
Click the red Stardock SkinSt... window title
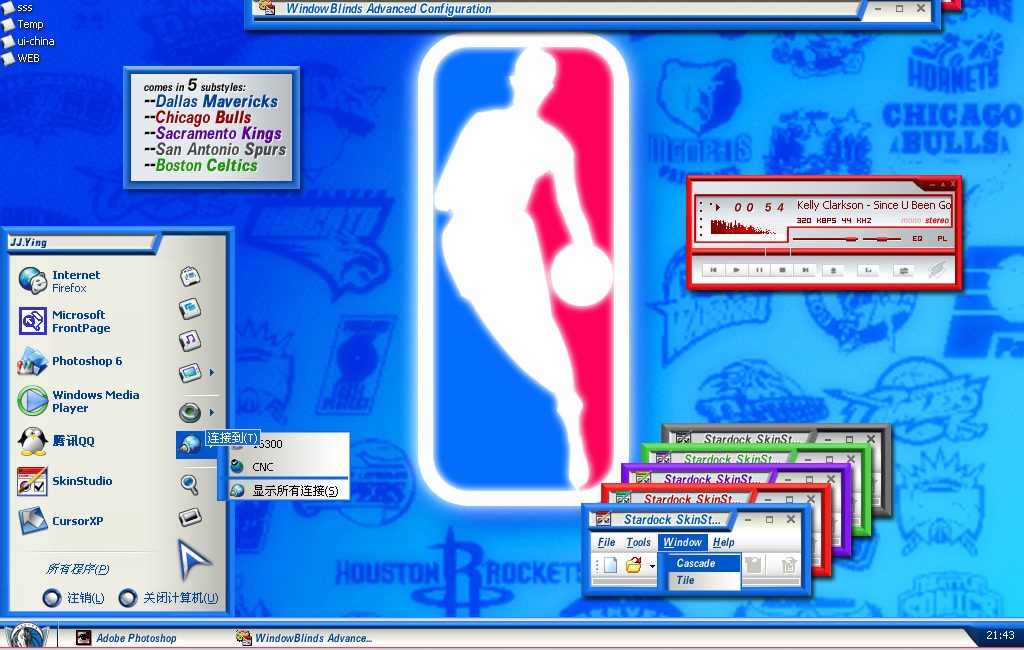691,499
